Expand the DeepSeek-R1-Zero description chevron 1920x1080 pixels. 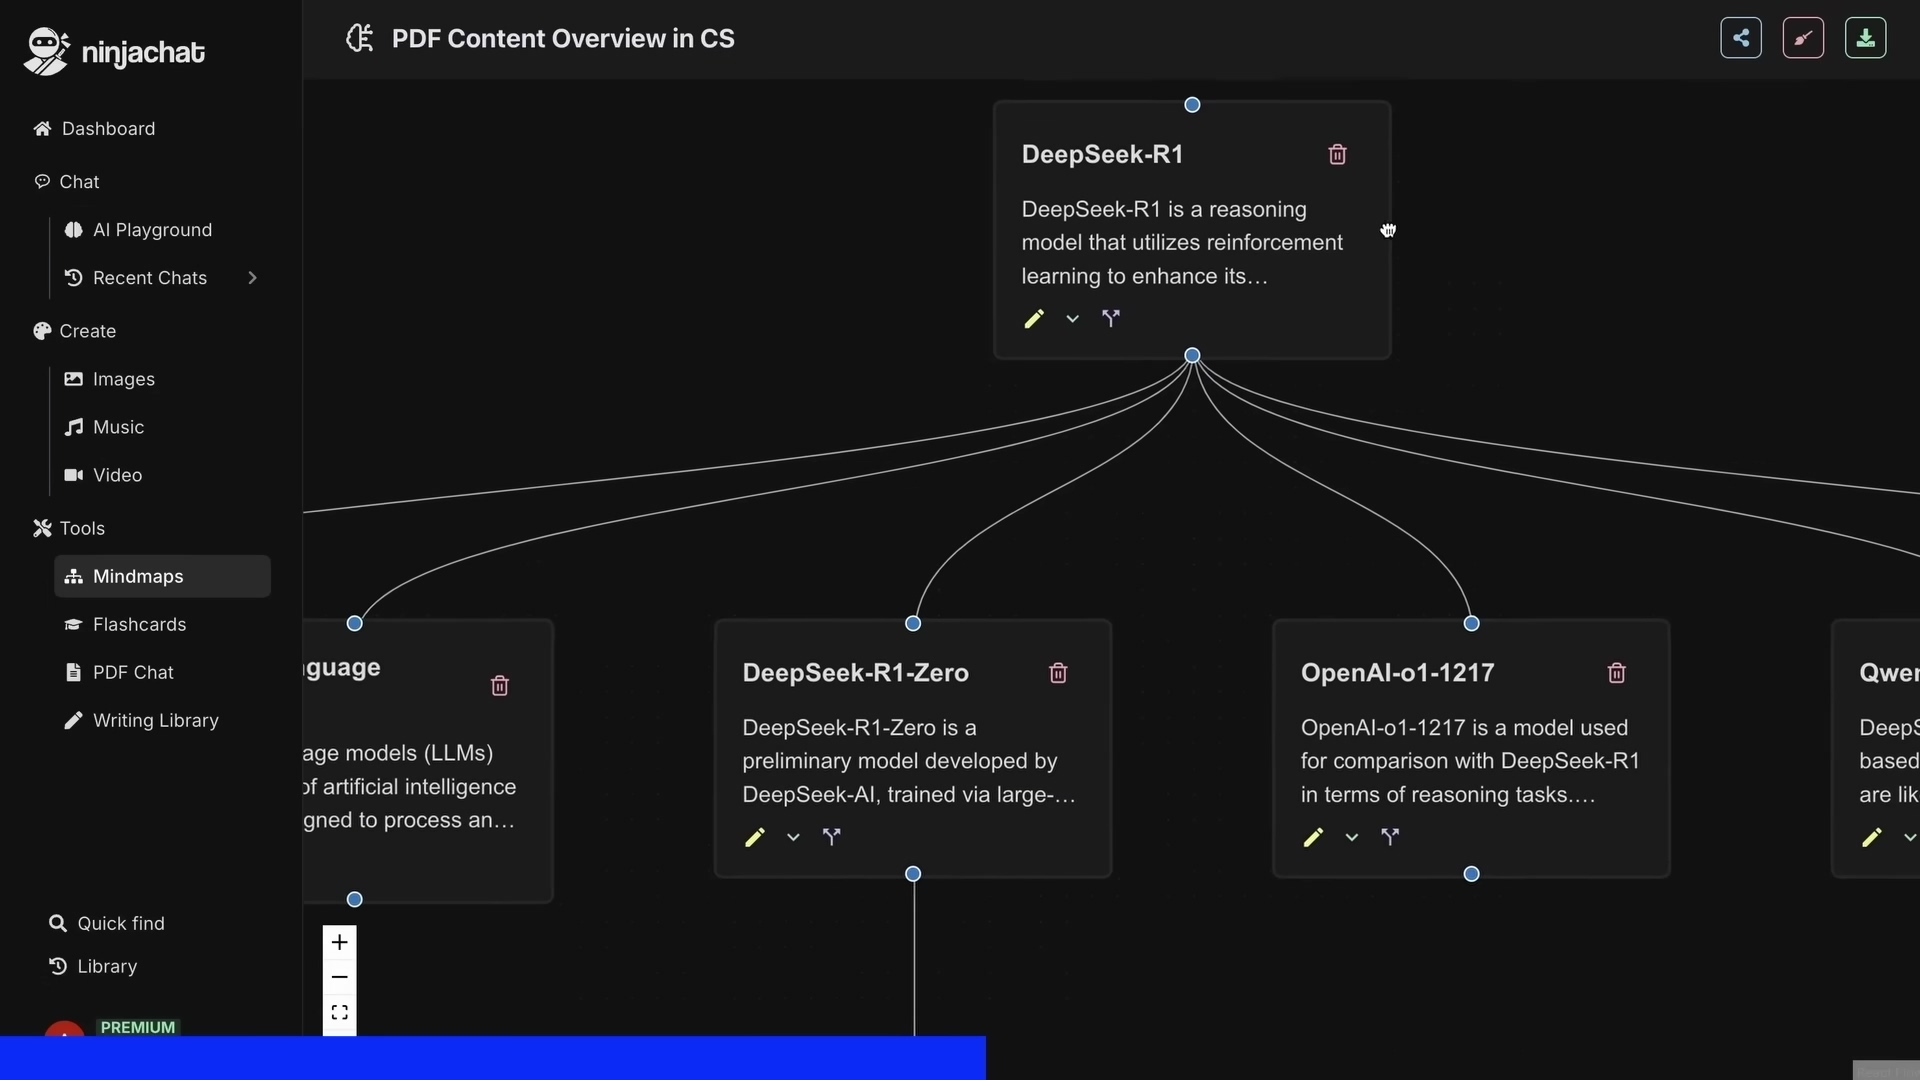pyautogui.click(x=793, y=837)
